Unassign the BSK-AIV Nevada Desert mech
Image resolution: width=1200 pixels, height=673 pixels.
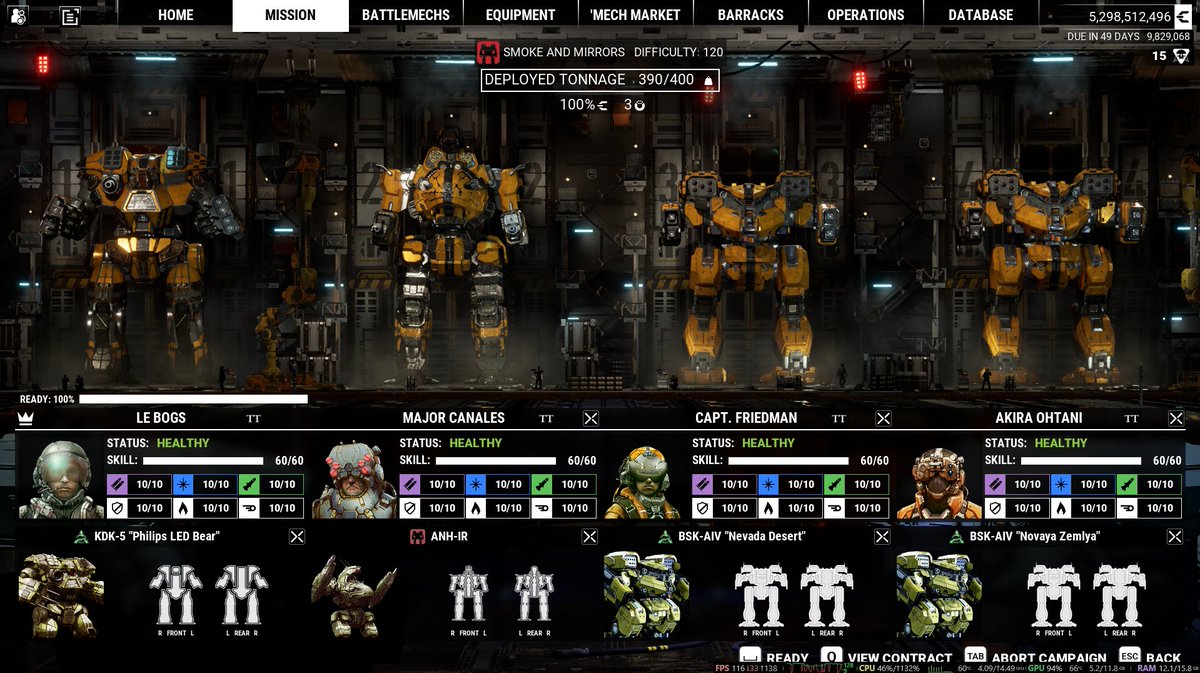(x=882, y=537)
